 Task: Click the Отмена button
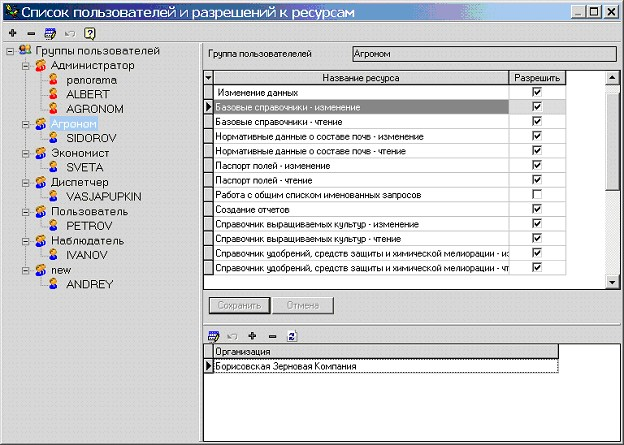[303, 305]
